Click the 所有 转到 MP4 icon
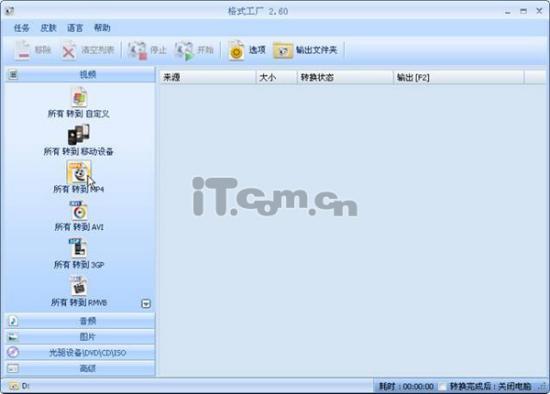Viewport: 550px width, 394px height. tap(79, 172)
